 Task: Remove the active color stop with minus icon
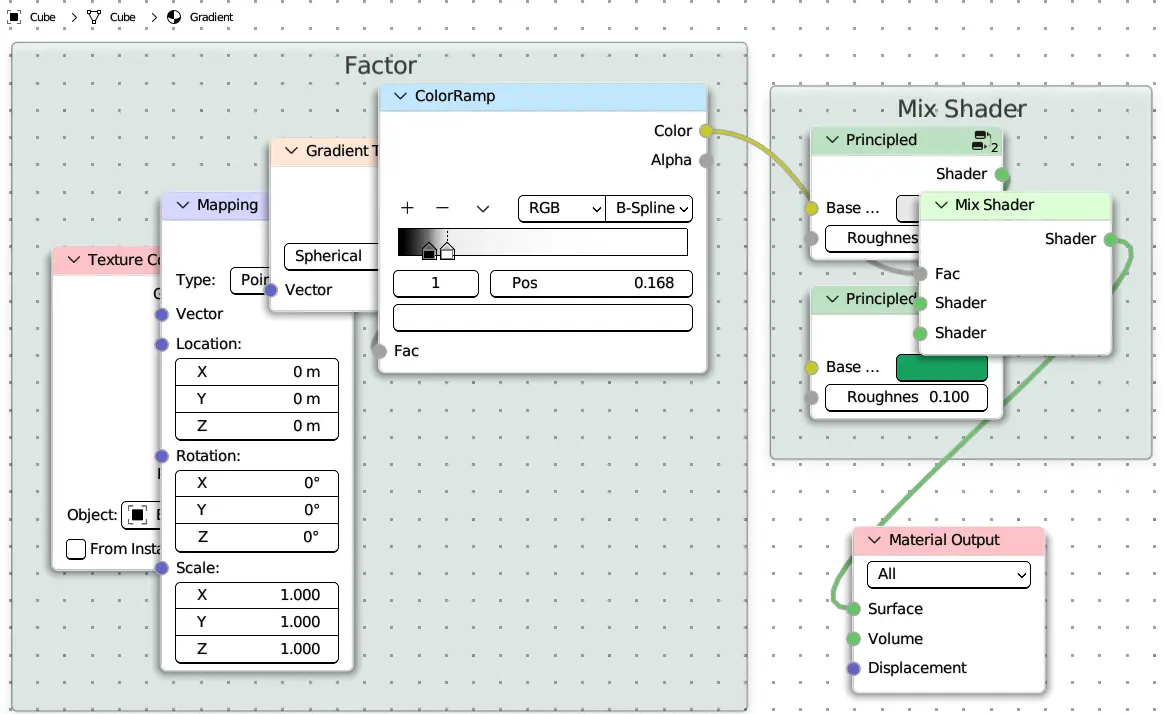click(x=442, y=208)
